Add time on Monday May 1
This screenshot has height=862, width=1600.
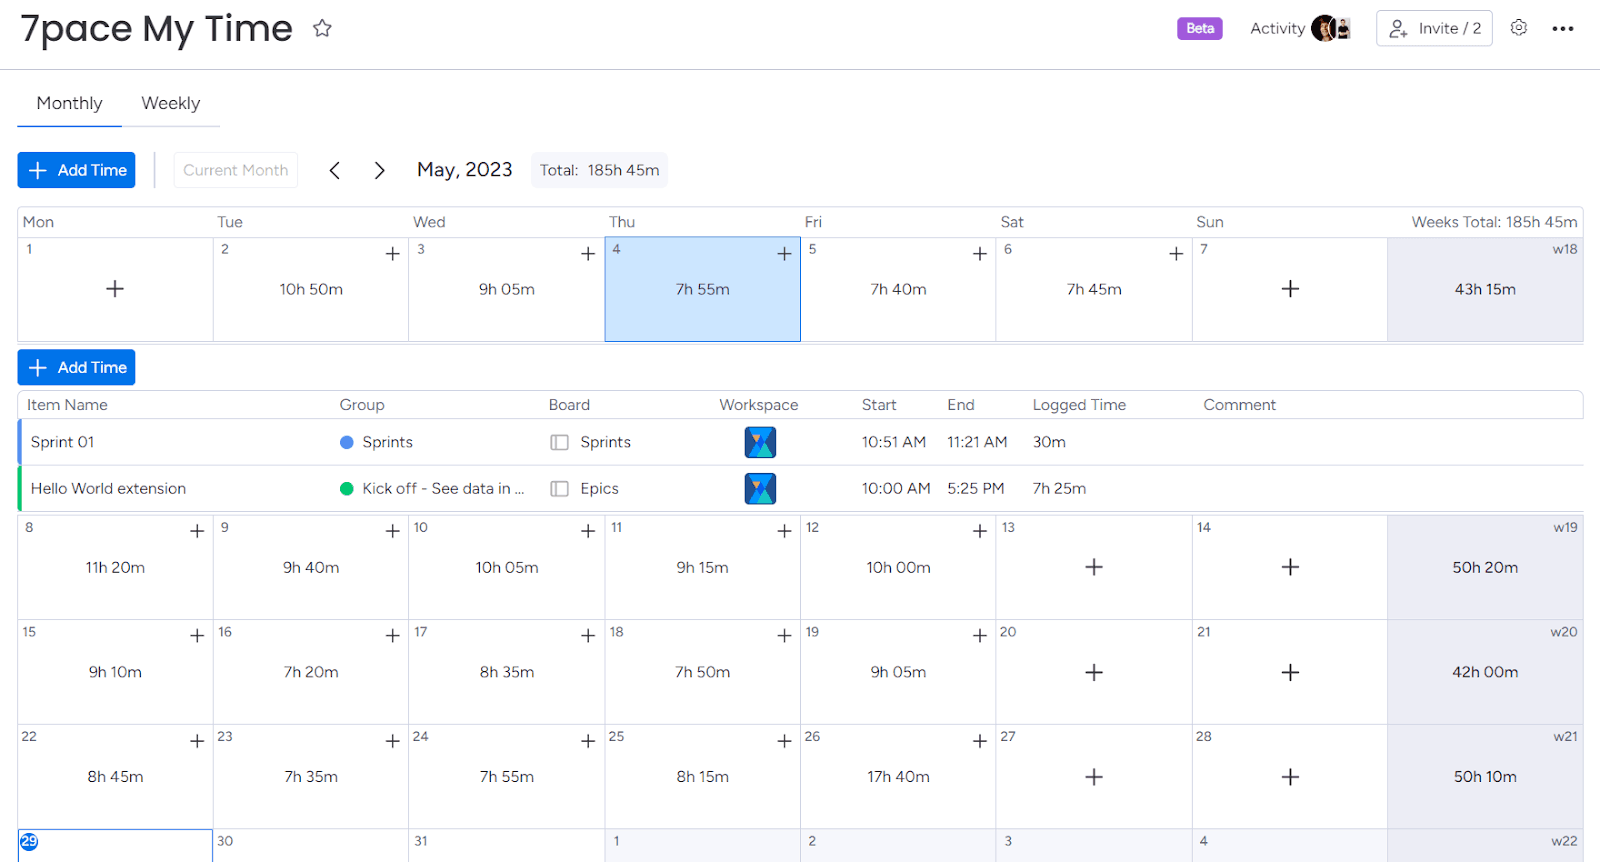pos(115,289)
